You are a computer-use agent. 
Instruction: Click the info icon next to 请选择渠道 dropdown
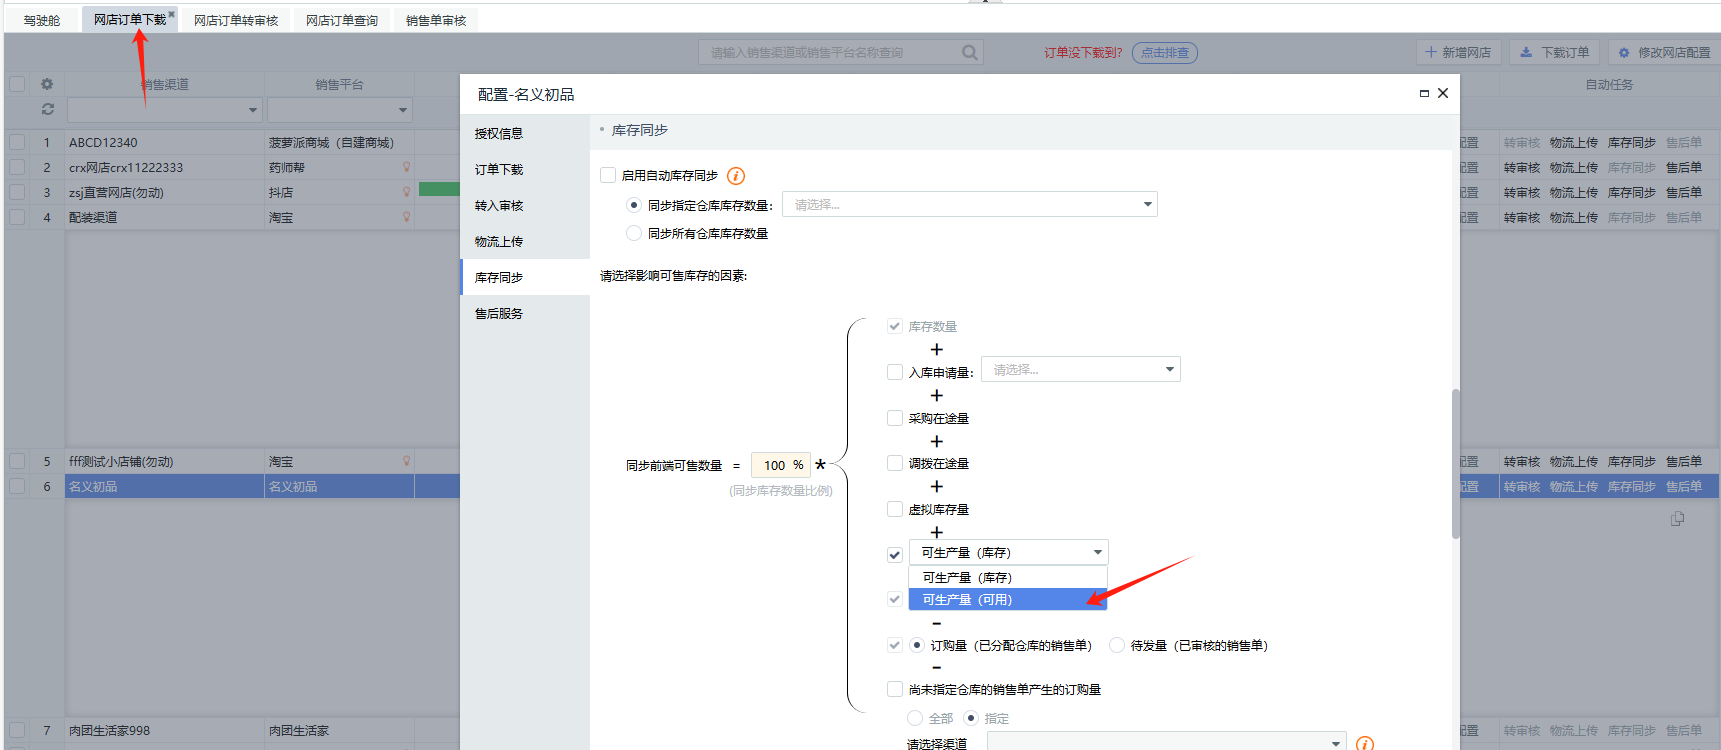point(1365,743)
